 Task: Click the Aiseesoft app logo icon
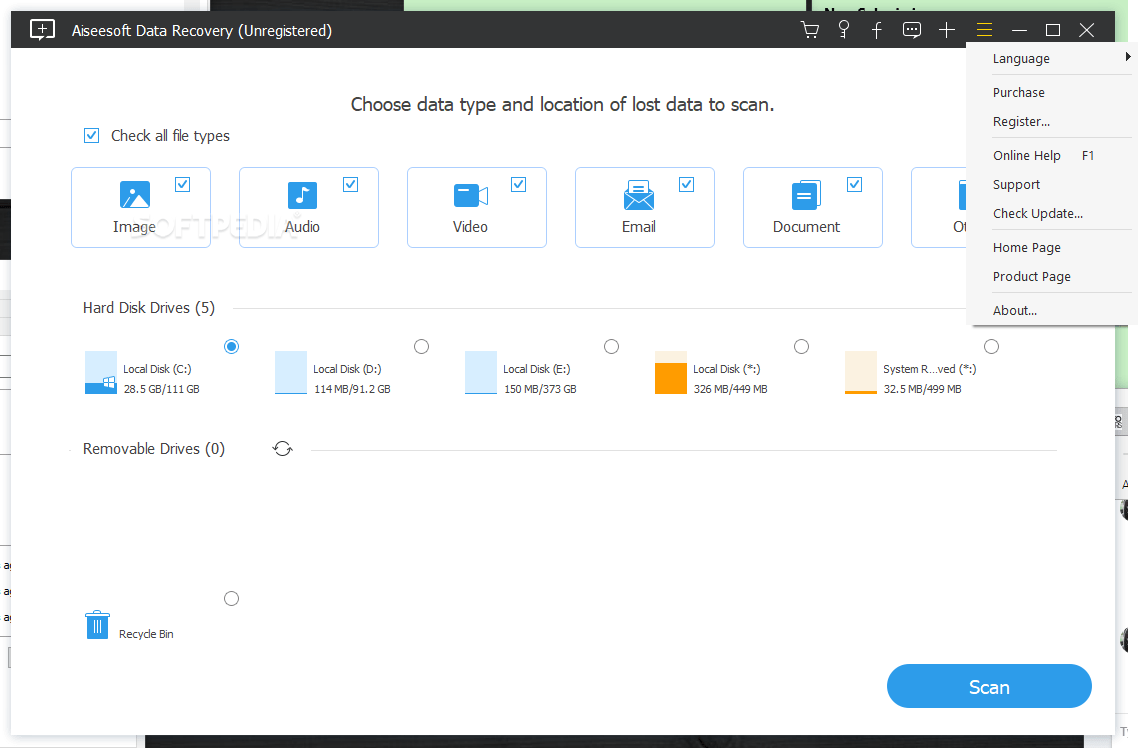coord(42,30)
